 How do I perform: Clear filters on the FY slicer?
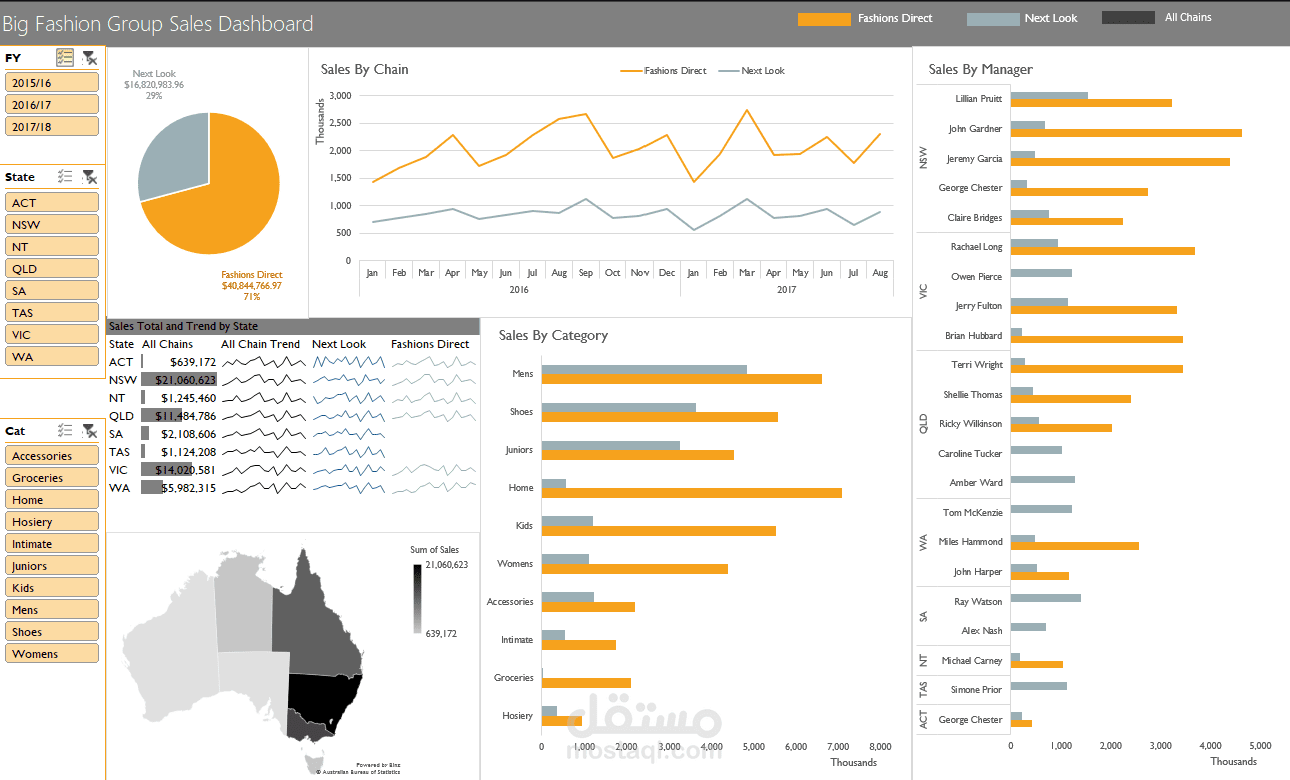pyautogui.click(x=89, y=57)
